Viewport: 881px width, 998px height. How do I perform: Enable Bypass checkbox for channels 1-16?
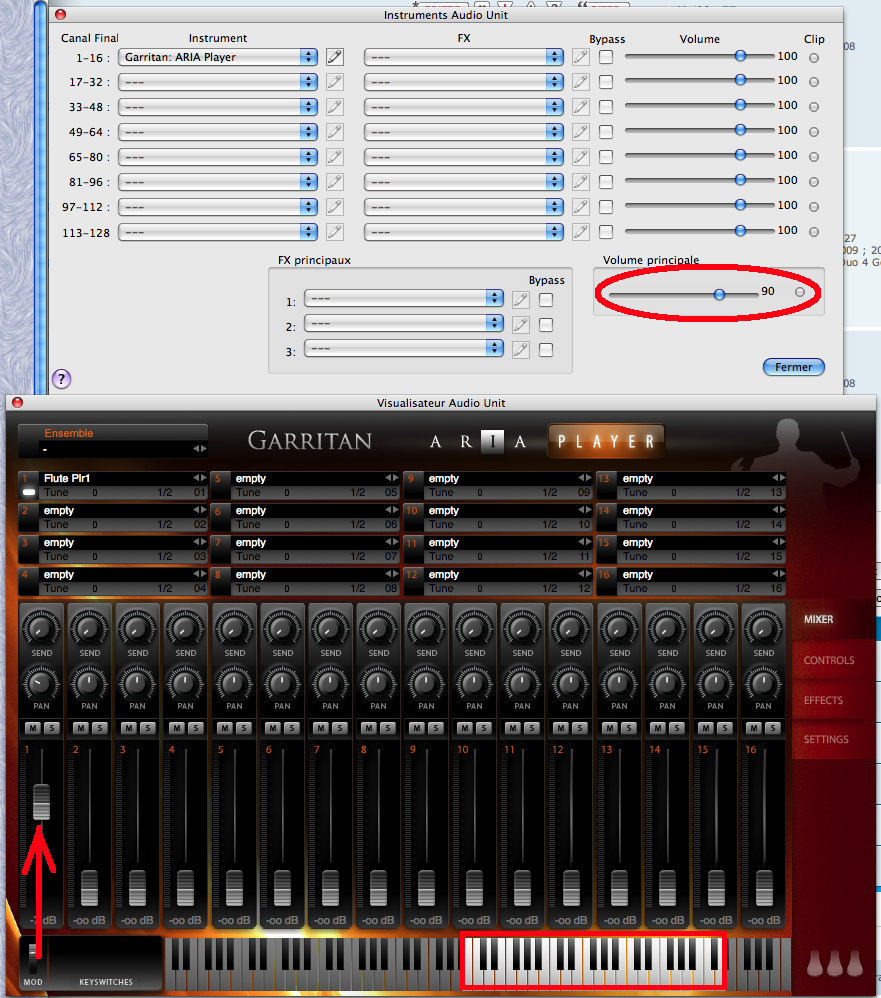click(606, 57)
